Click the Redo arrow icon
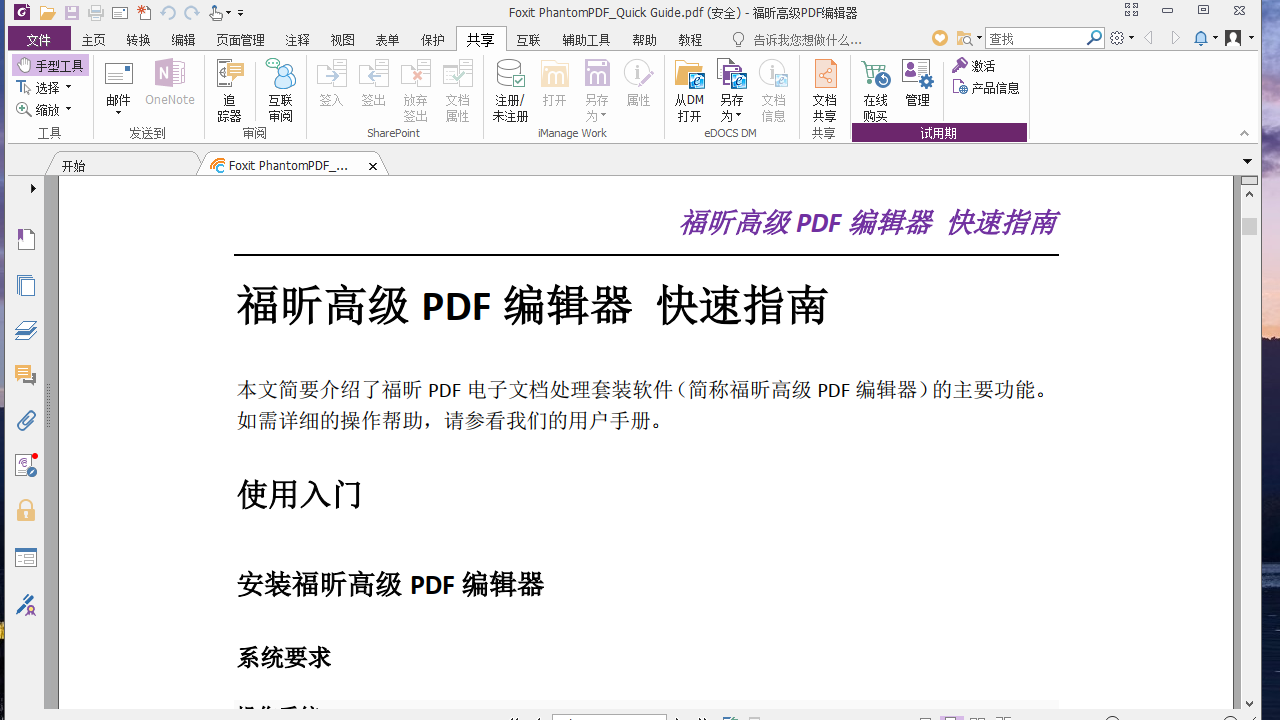 (x=192, y=13)
